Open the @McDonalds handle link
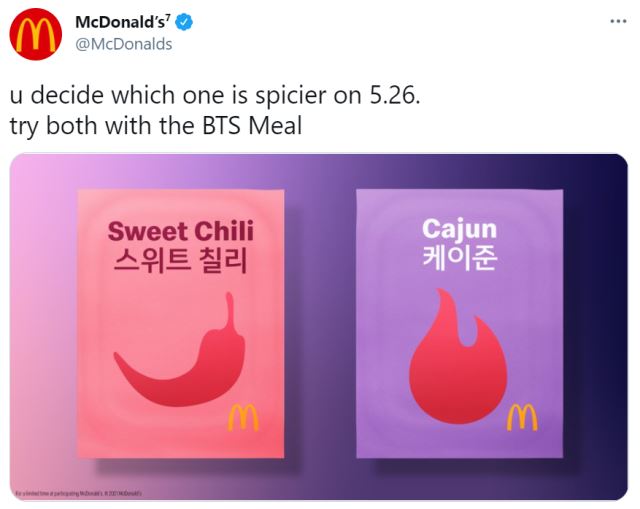640x509 pixels. point(124,44)
